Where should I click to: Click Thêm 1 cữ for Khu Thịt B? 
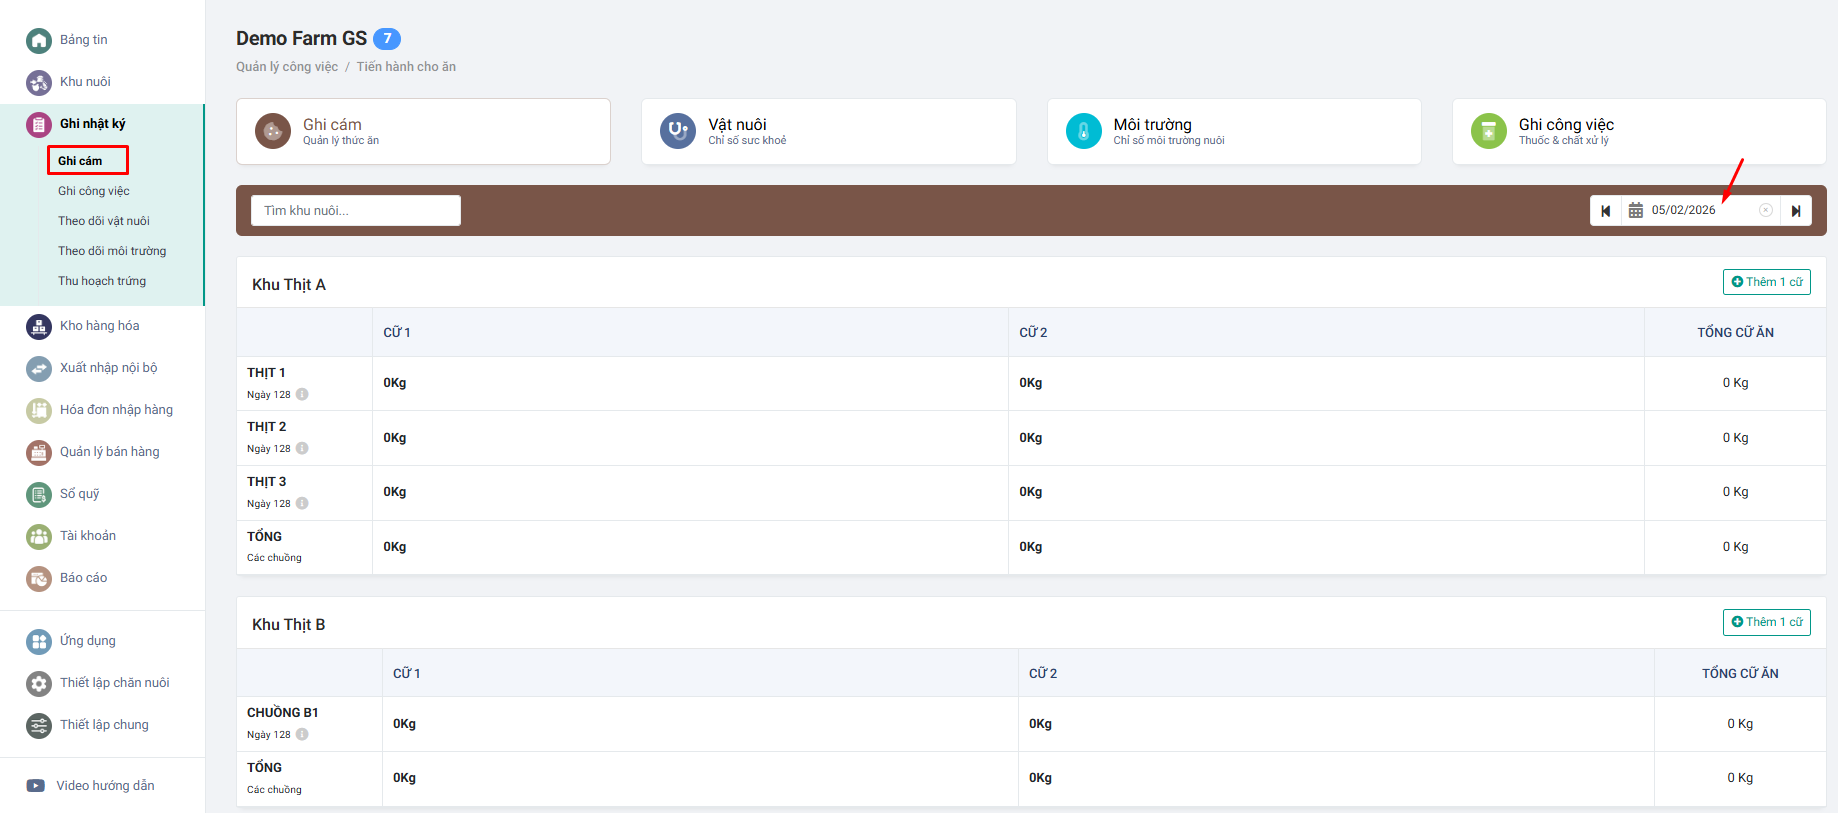click(x=1766, y=622)
